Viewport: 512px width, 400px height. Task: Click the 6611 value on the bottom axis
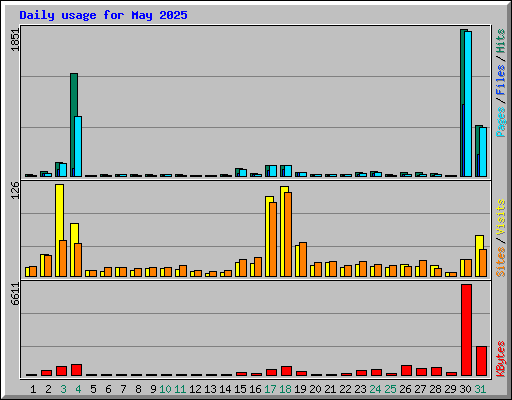[x=15, y=294]
